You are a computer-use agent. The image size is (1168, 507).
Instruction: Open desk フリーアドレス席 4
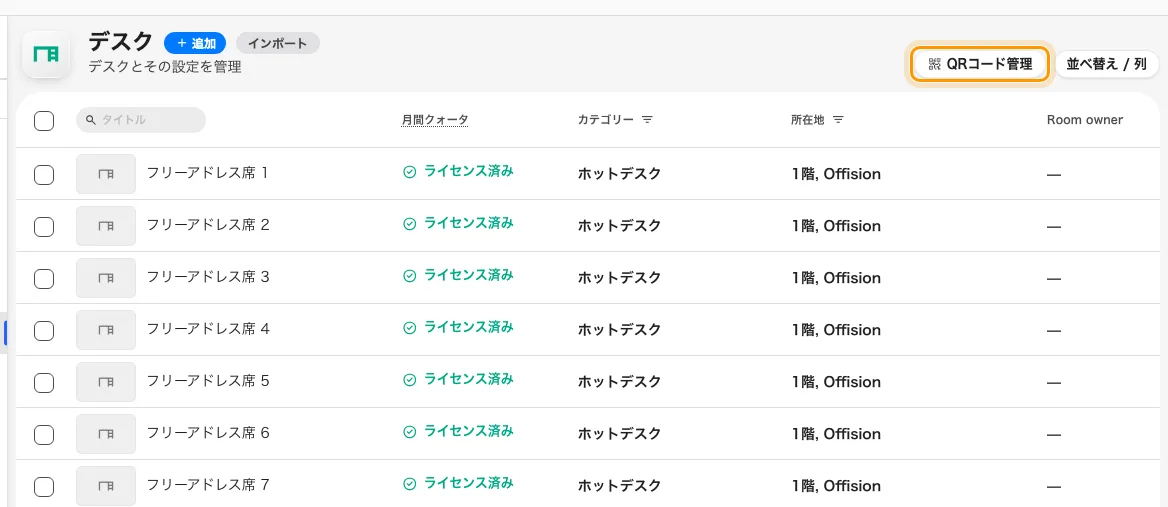point(207,330)
